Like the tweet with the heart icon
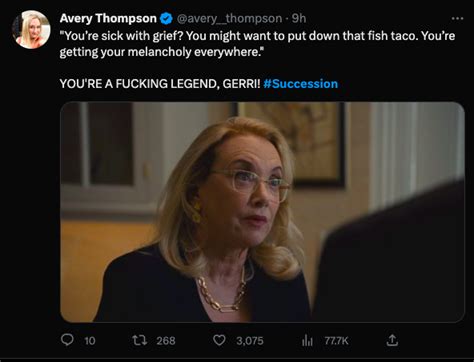This screenshot has height=362, width=474. click(219, 340)
